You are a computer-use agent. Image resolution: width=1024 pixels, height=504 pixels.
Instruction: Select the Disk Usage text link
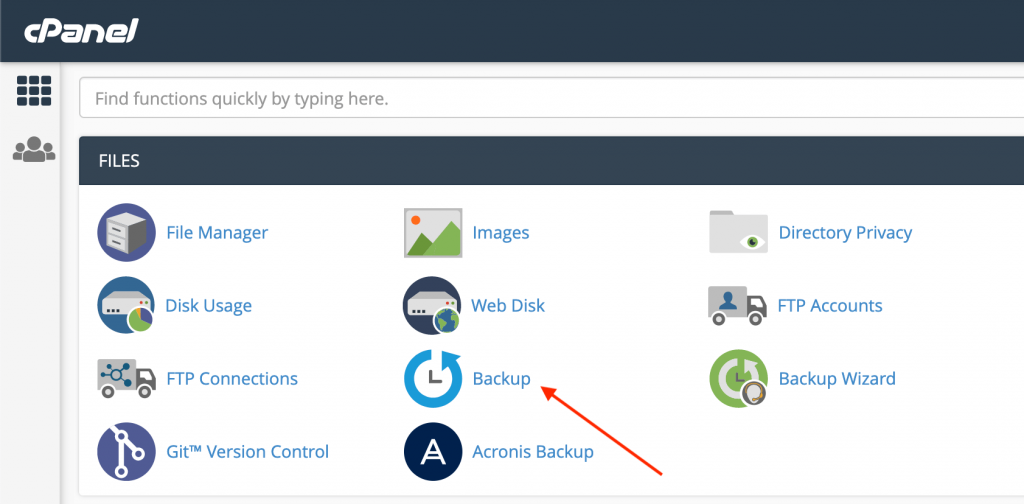pos(208,306)
